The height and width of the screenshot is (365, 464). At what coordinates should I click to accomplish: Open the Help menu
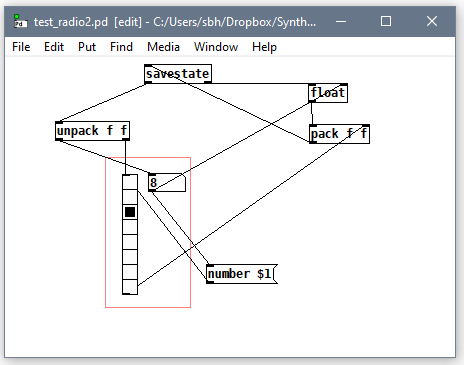click(x=264, y=47)
